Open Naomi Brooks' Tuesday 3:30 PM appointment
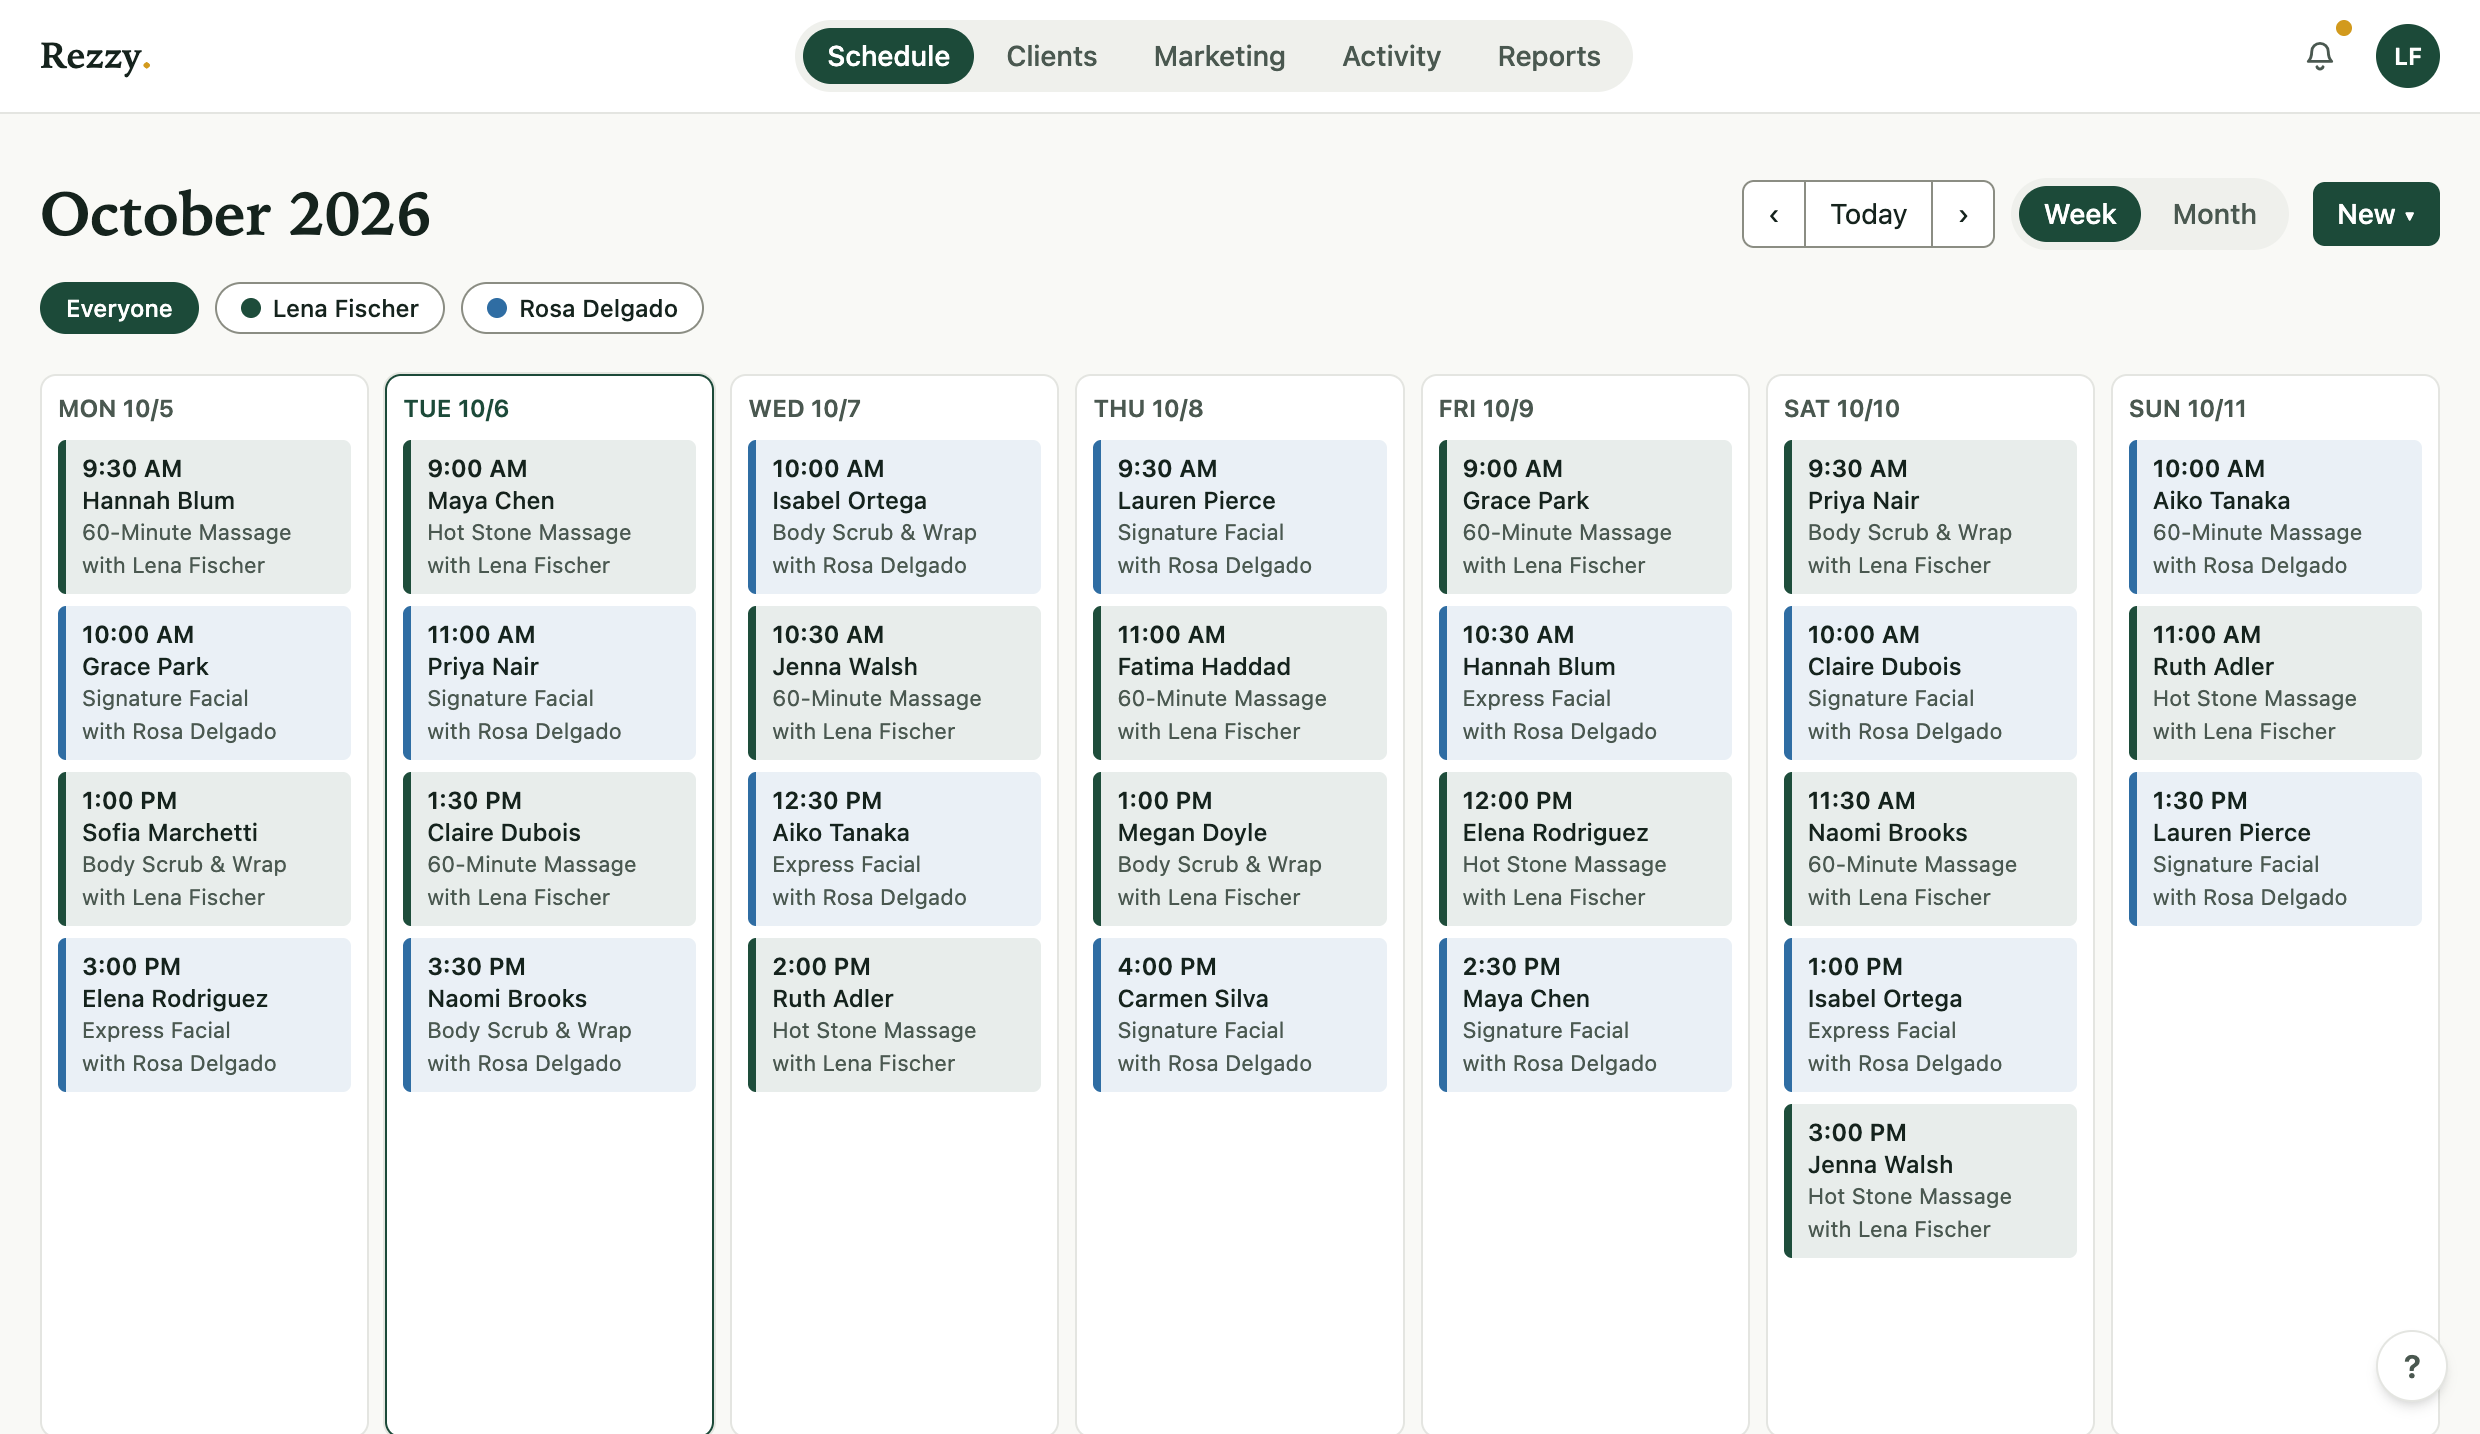Screen dimensions: 2480x1434 pyautogui.click(x=549, y=1014)
